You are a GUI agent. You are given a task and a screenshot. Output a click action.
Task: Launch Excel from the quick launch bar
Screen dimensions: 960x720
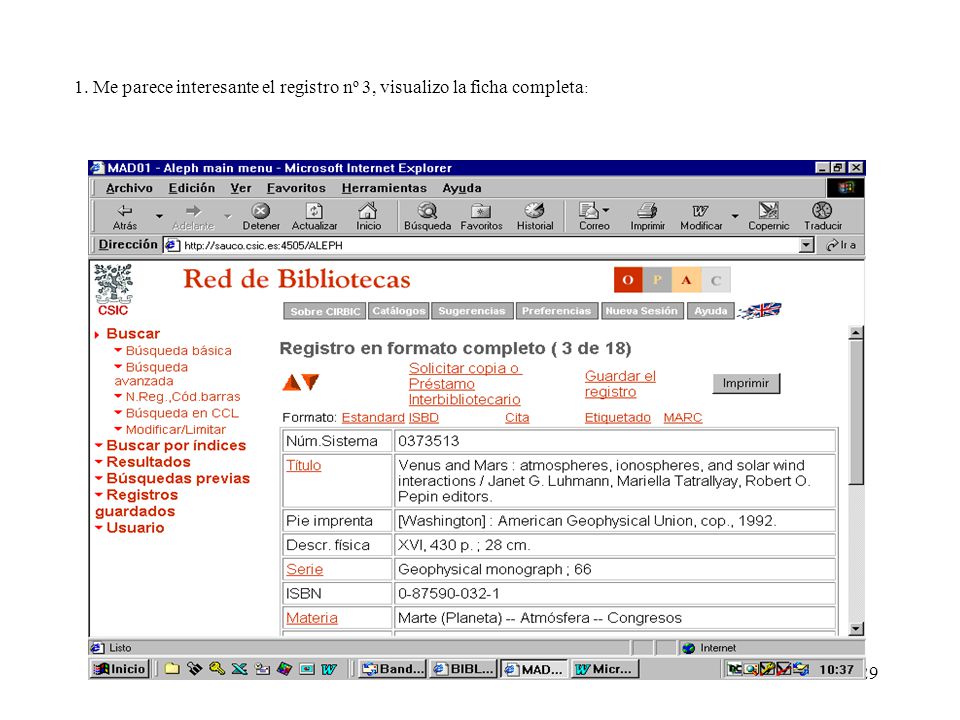pyautogui.click(x=239, y=669)
